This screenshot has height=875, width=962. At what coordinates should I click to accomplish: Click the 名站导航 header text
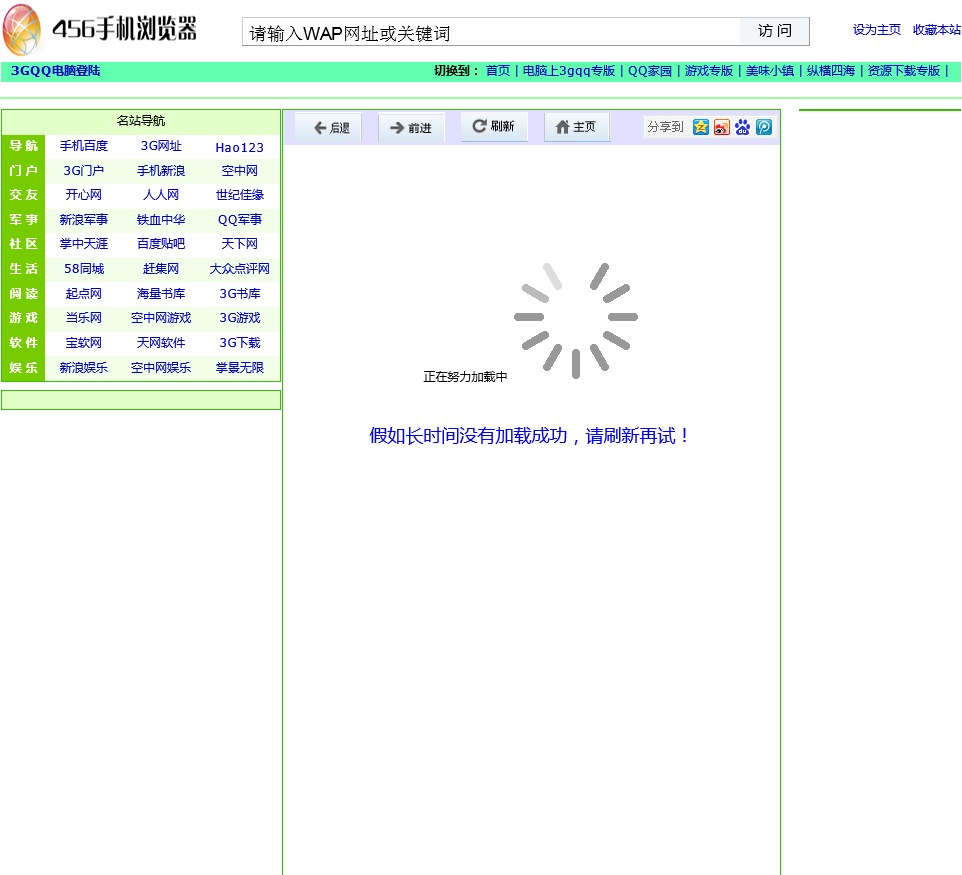(x=140, y=121)
